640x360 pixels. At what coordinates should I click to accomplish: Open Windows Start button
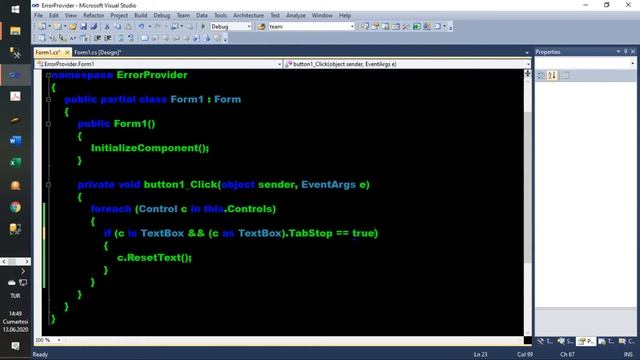16,9
